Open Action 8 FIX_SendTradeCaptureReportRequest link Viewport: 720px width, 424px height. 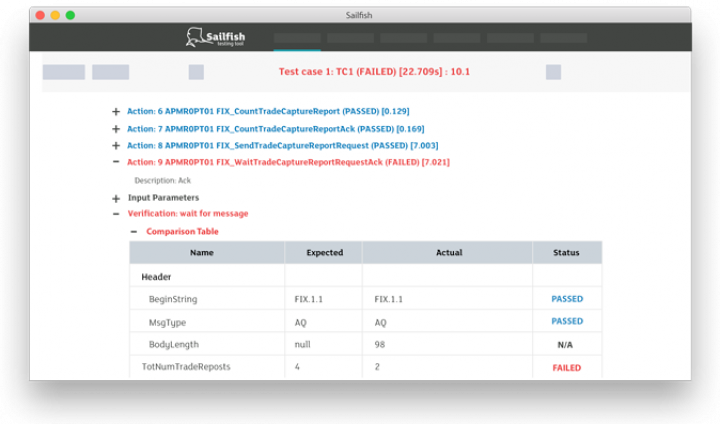coord(282,145)
